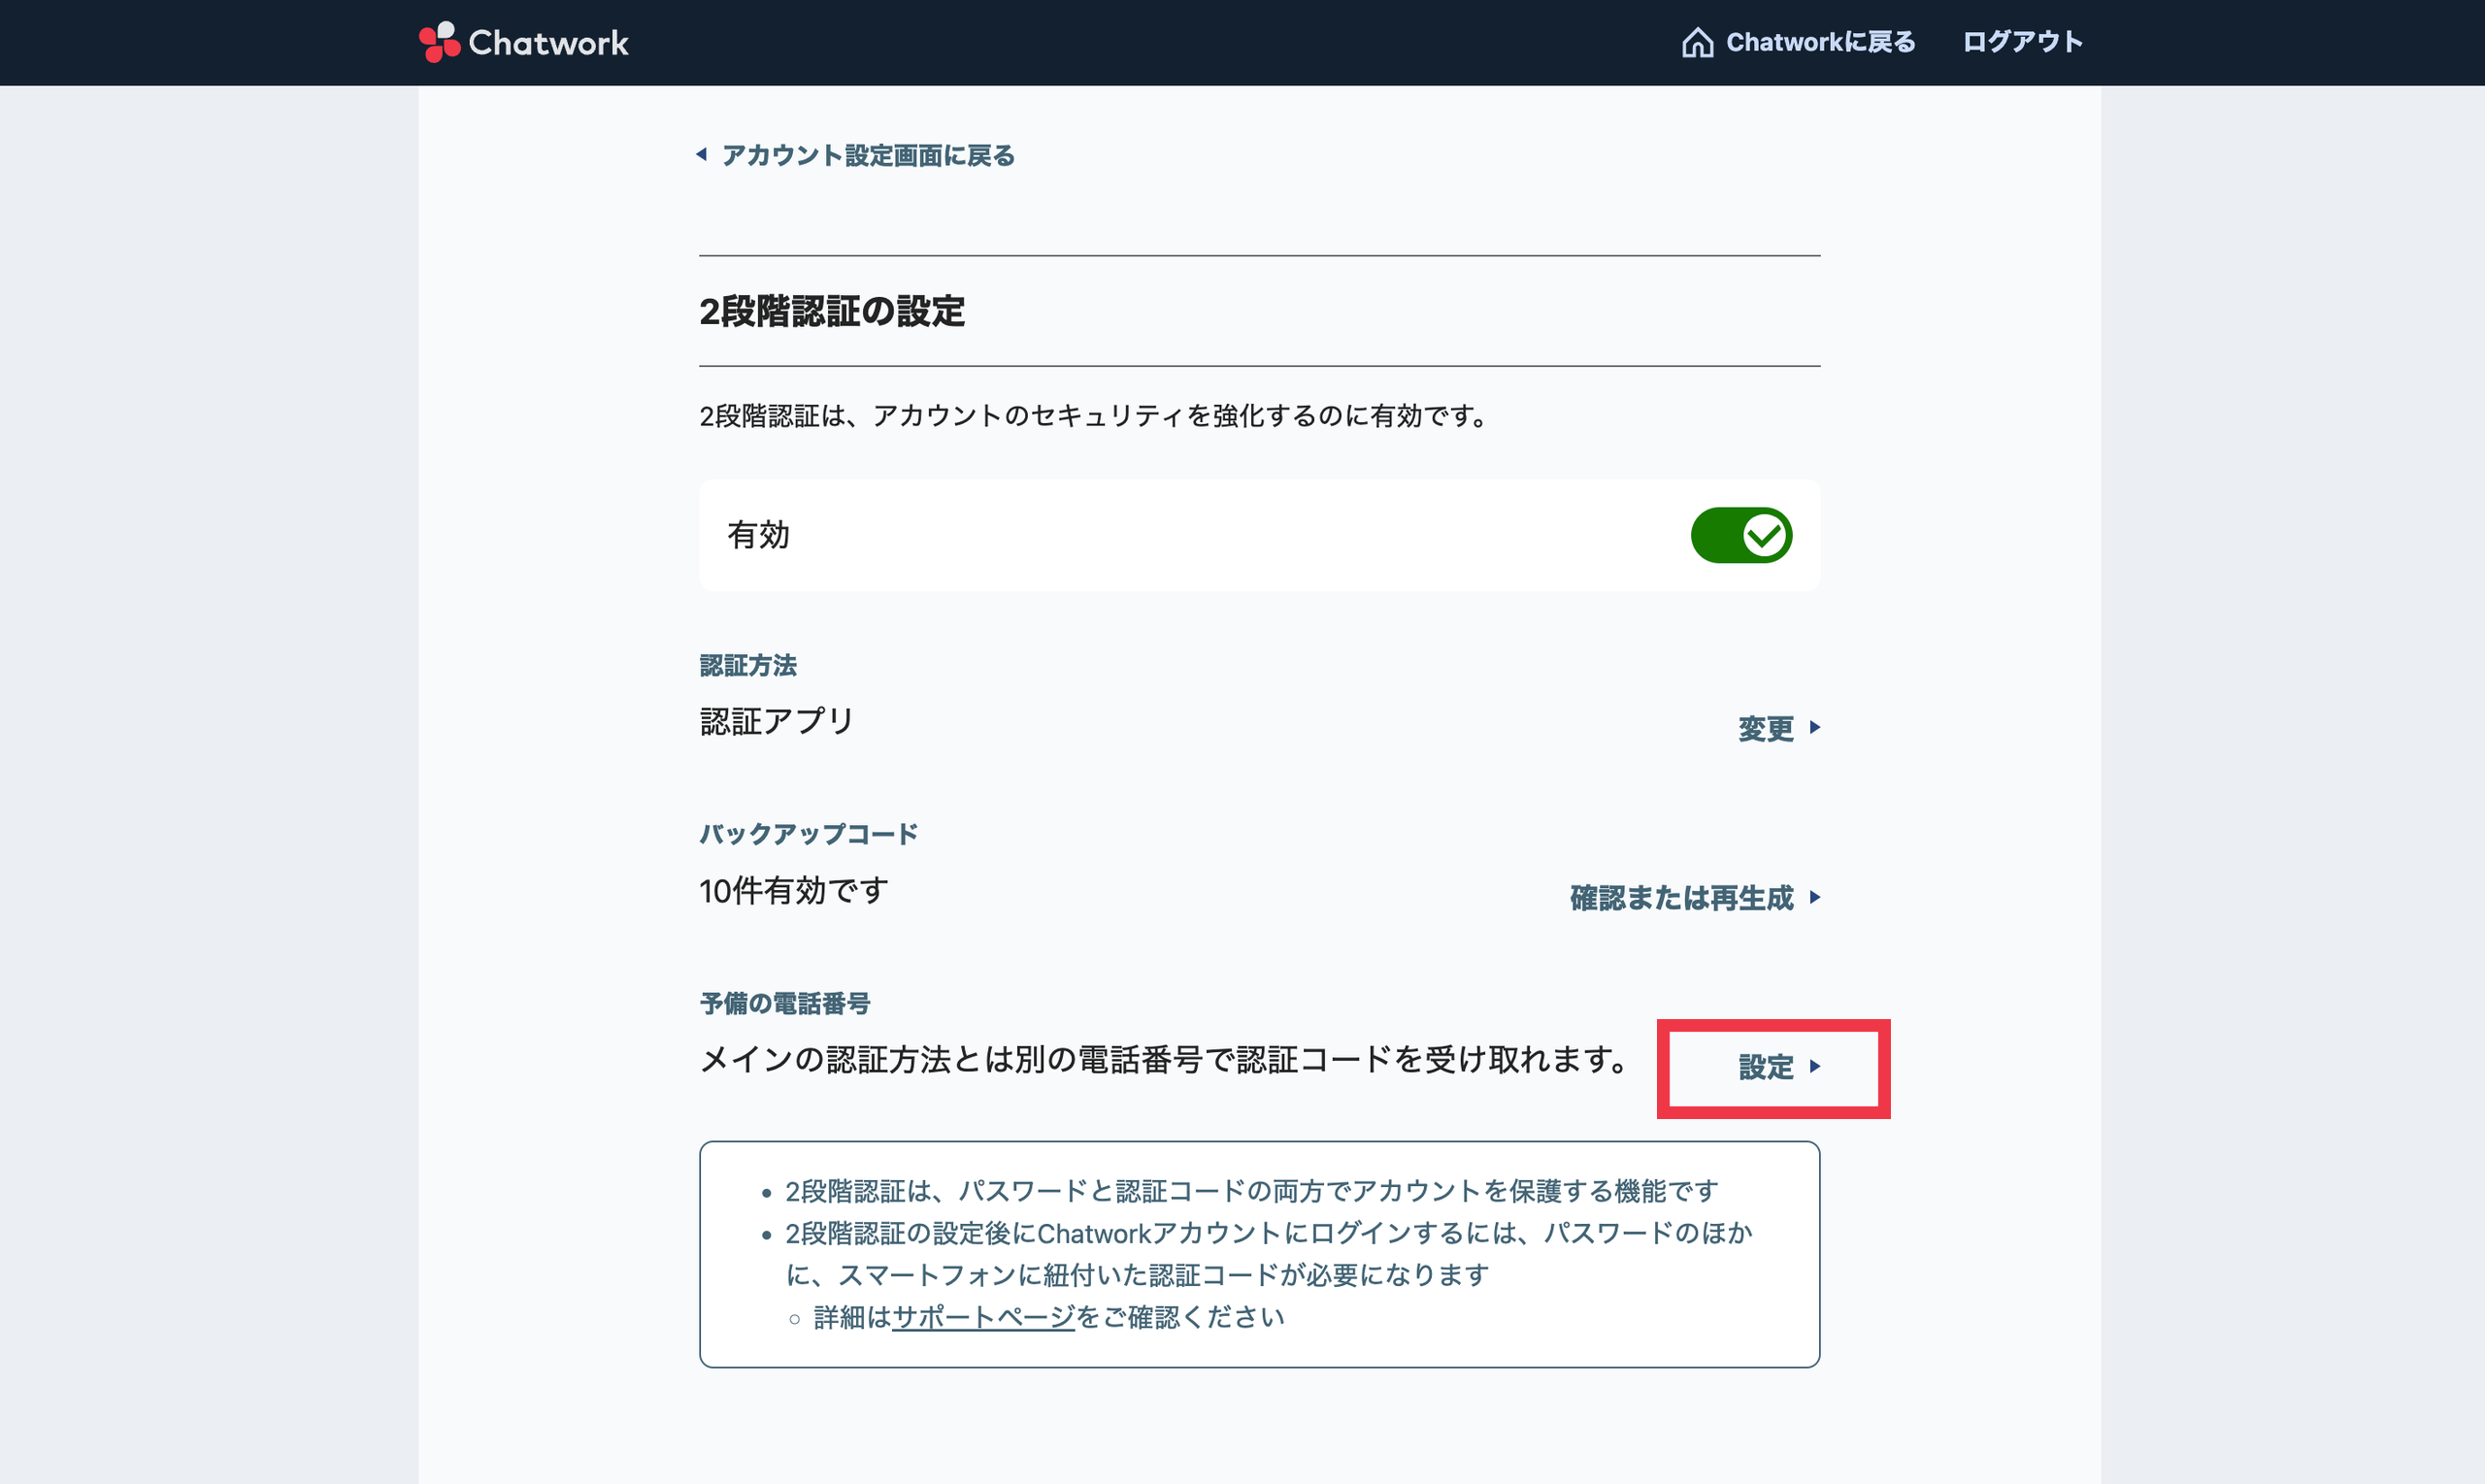The image size is (2485, 1484).
Task: Click the 有効 label text
Action: (x=758, y=535)
